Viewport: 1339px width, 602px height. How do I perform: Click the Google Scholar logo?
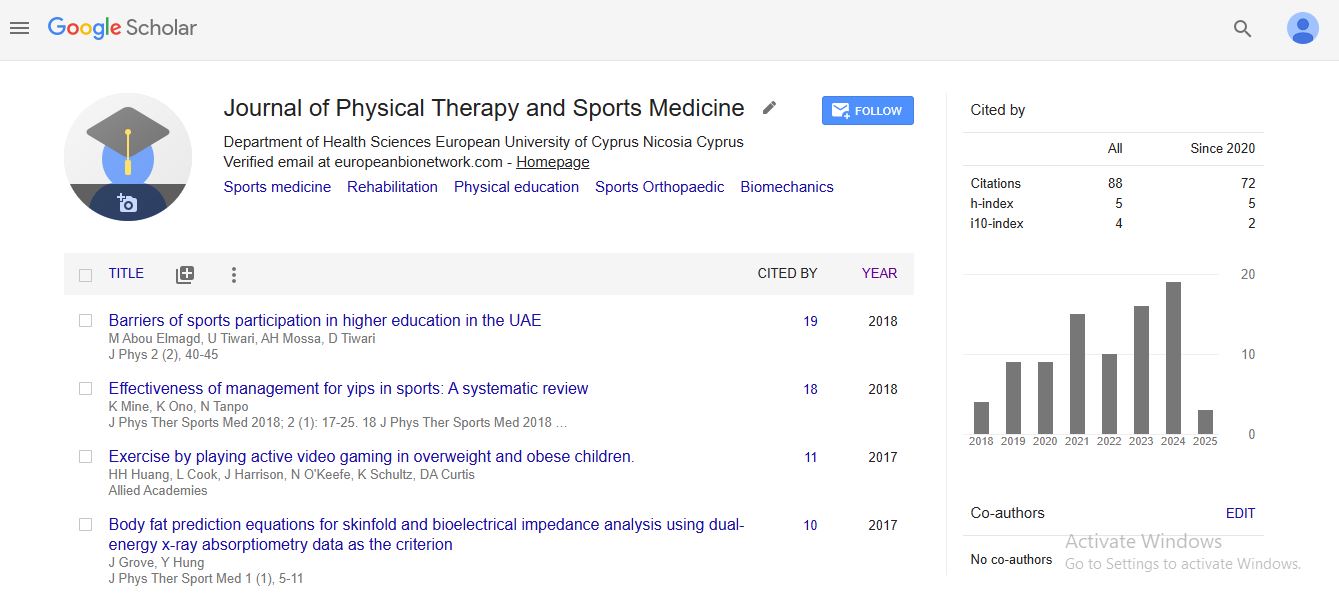coord(122,28)
